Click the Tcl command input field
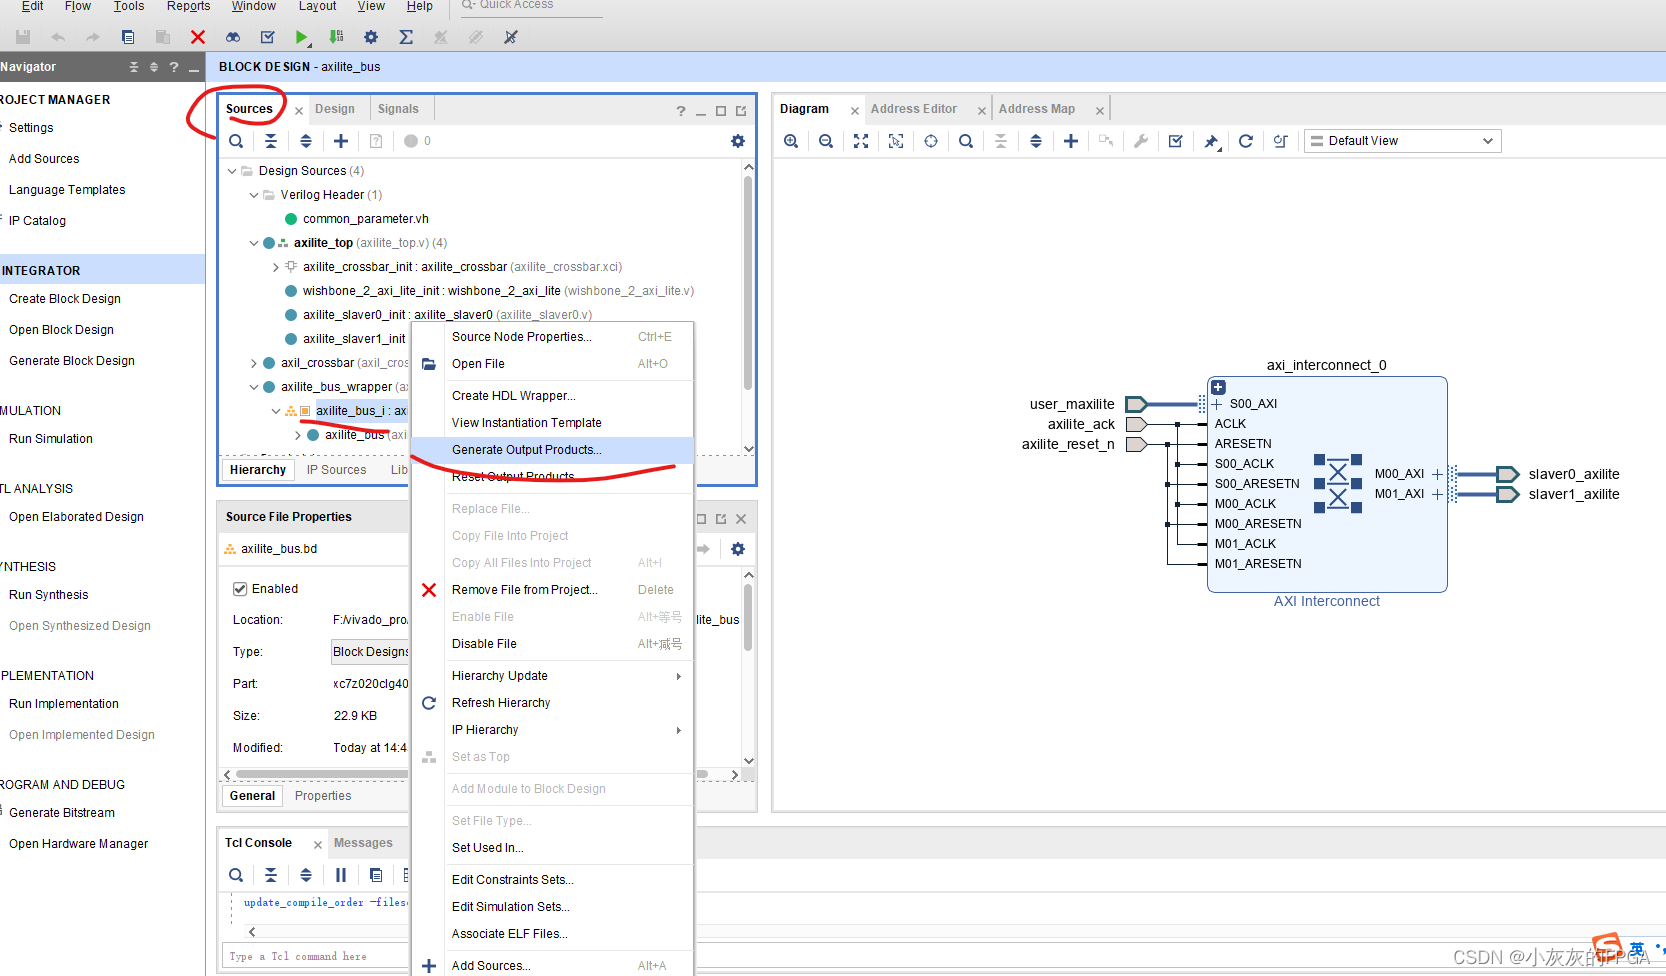The width and height of the screenshot is (1666, 976). 315,956
